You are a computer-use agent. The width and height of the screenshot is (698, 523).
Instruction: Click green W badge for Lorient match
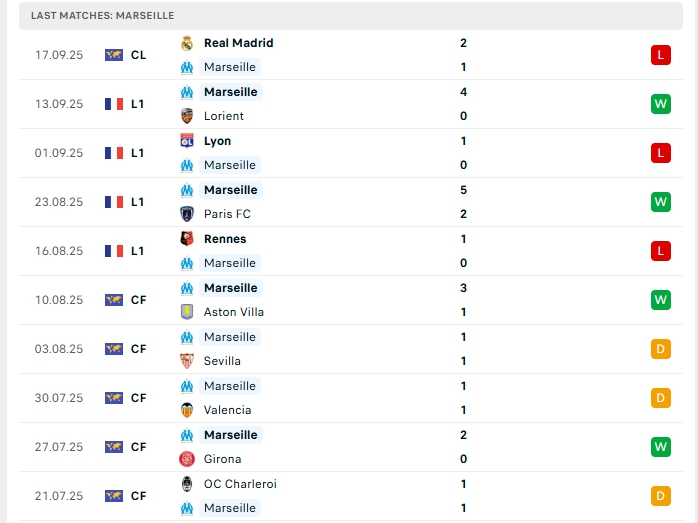[x=660, y=104]
